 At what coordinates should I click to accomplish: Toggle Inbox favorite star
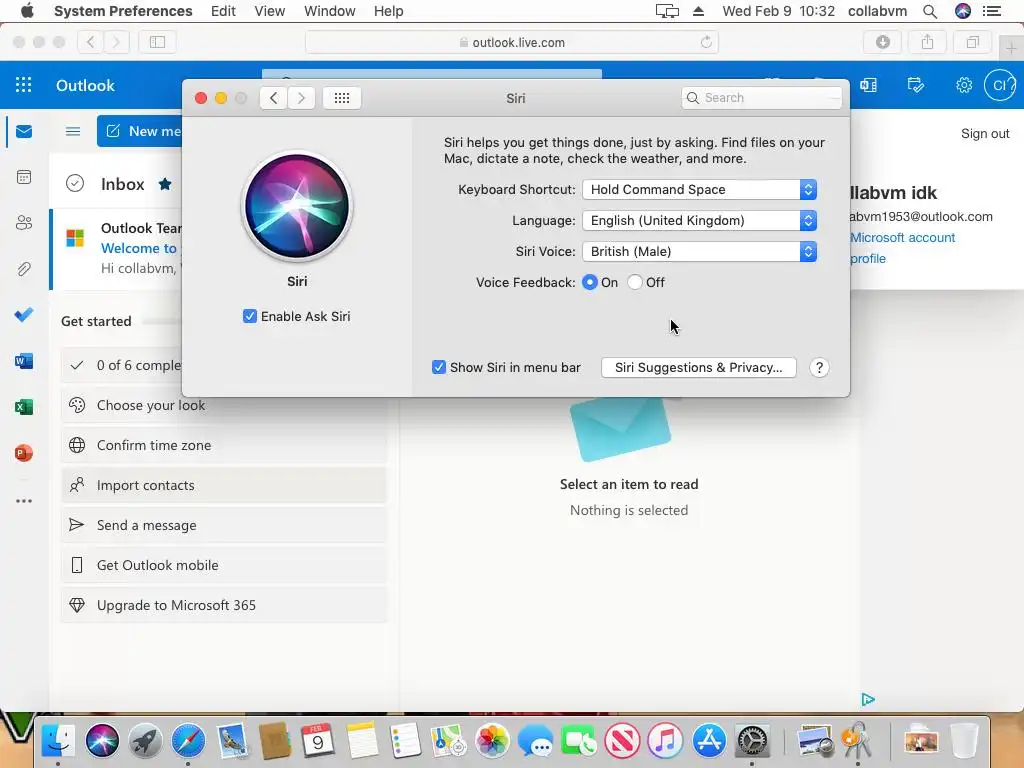165,184
